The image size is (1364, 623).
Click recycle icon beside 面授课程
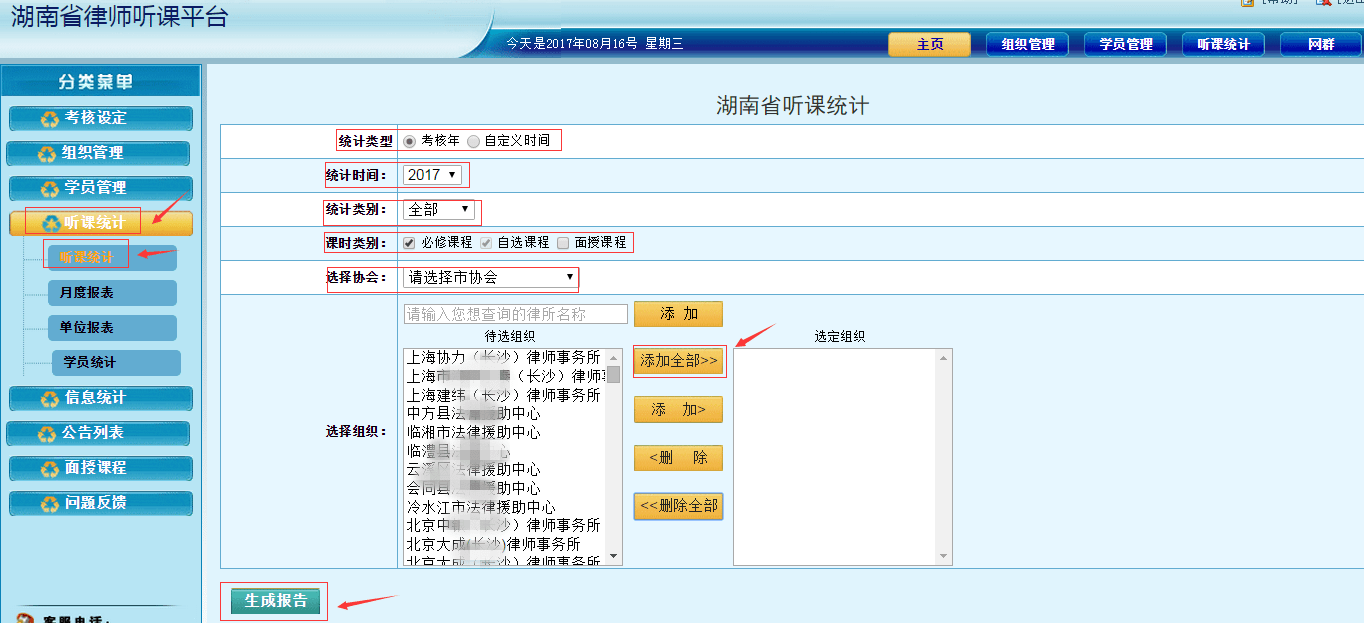pyautogui.click(x=50, y=469)
